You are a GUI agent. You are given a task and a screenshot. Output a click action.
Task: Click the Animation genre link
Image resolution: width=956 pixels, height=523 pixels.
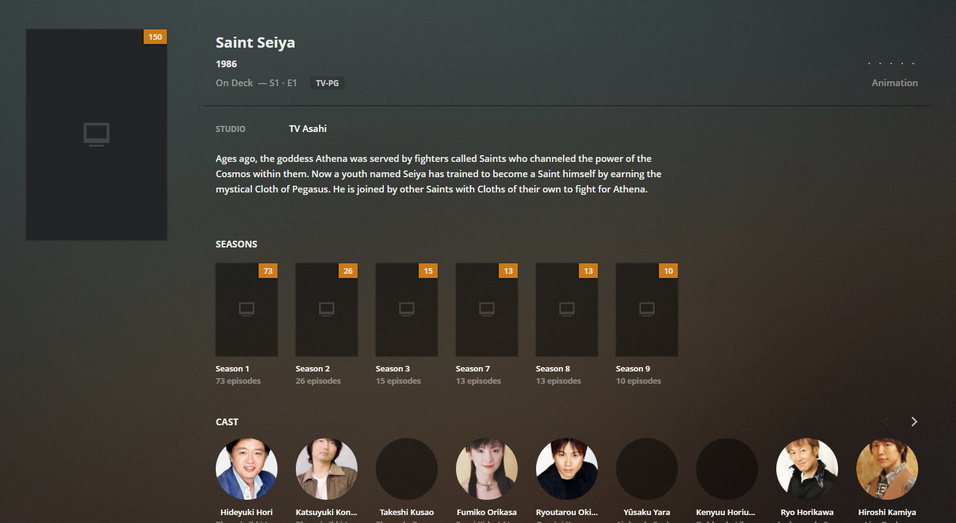(894, 83)
